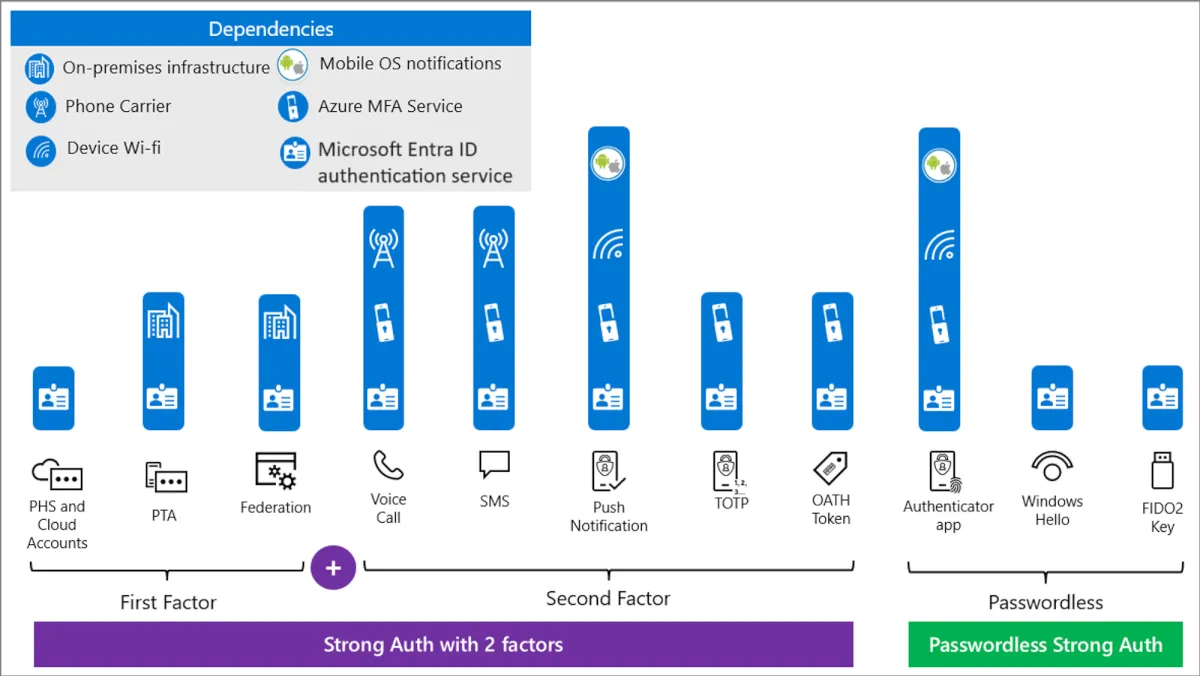The image size is (1200, 676).
Task: Click the Device Wi-fi legend icon
Action: click(x=41, y=150)
